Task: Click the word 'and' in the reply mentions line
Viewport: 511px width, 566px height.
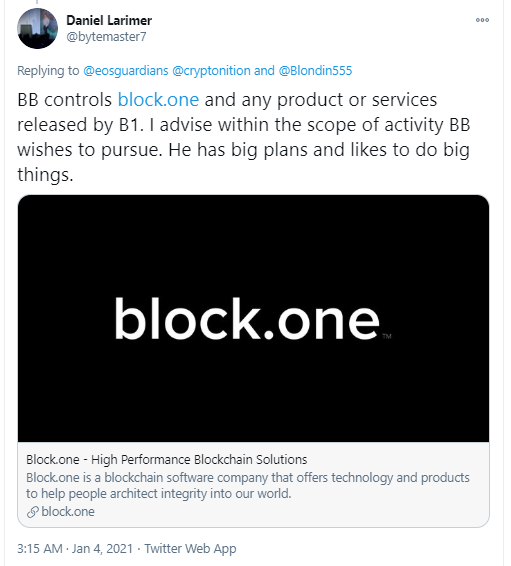Action: [264, 70]
